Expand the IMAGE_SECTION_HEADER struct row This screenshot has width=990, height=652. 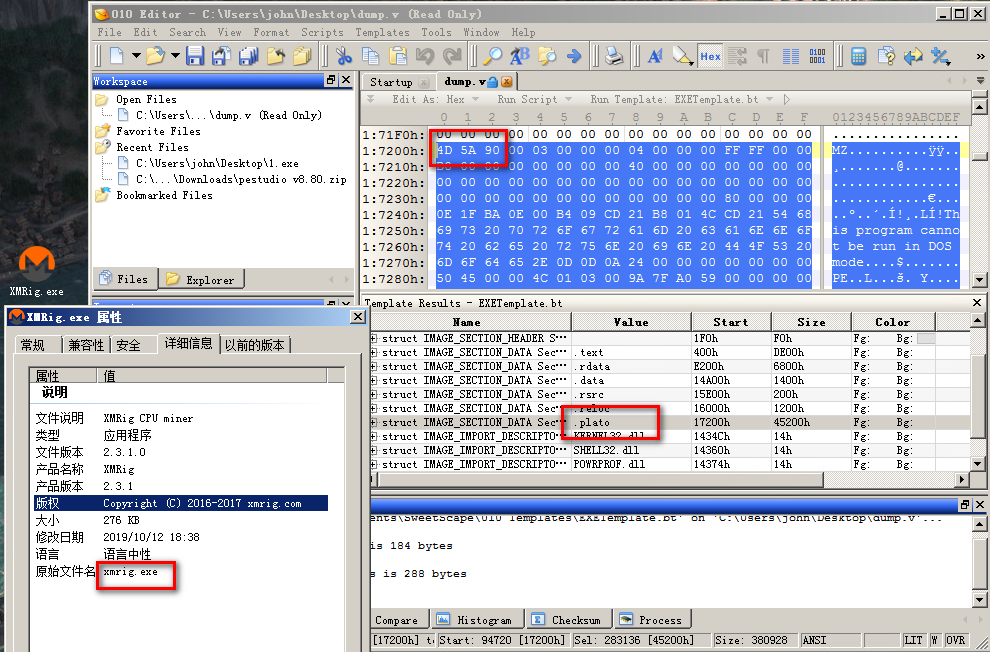[374, 338]
